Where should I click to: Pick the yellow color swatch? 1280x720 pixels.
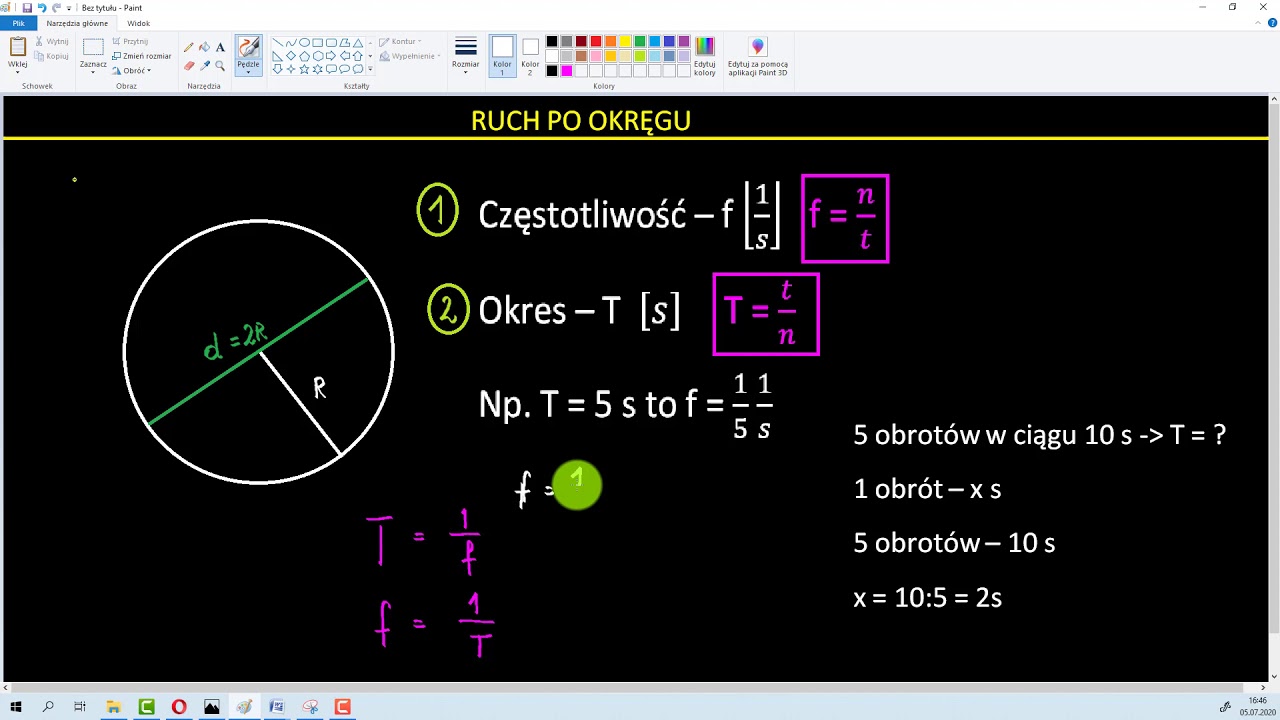625,41
